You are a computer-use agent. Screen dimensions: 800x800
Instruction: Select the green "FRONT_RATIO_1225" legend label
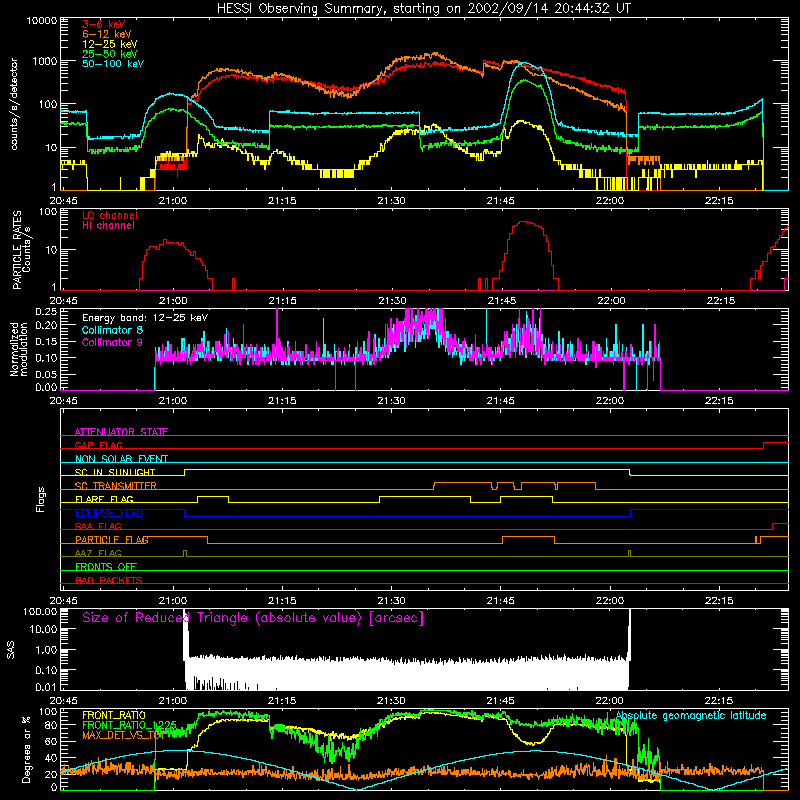click(129, 725)
